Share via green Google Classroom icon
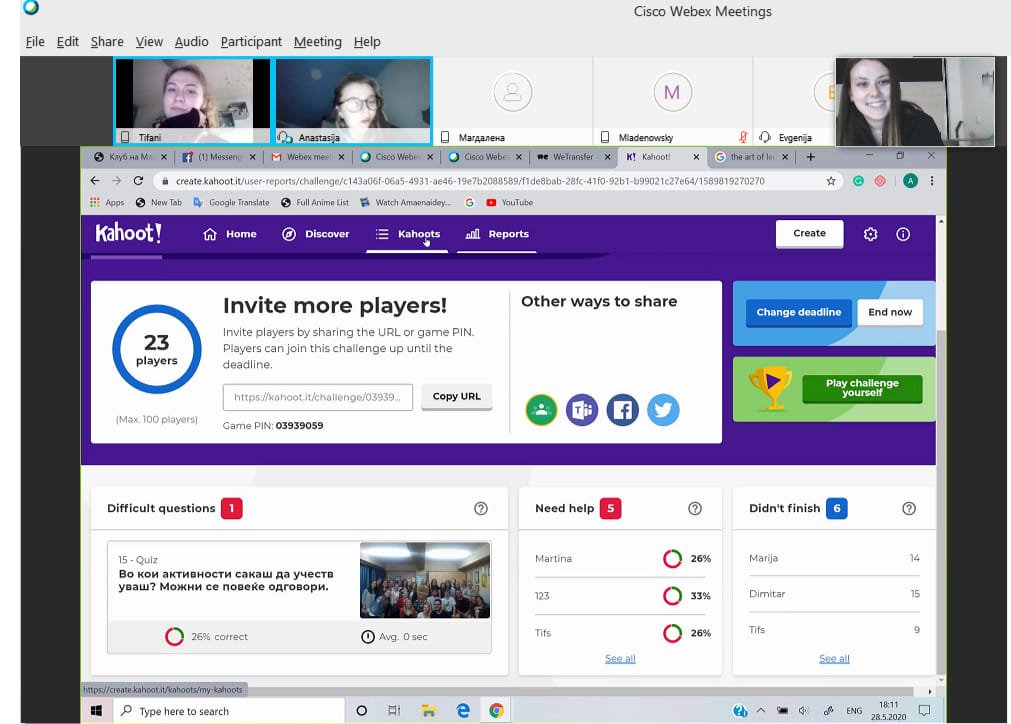1011x724 pixels. (541, 410)
